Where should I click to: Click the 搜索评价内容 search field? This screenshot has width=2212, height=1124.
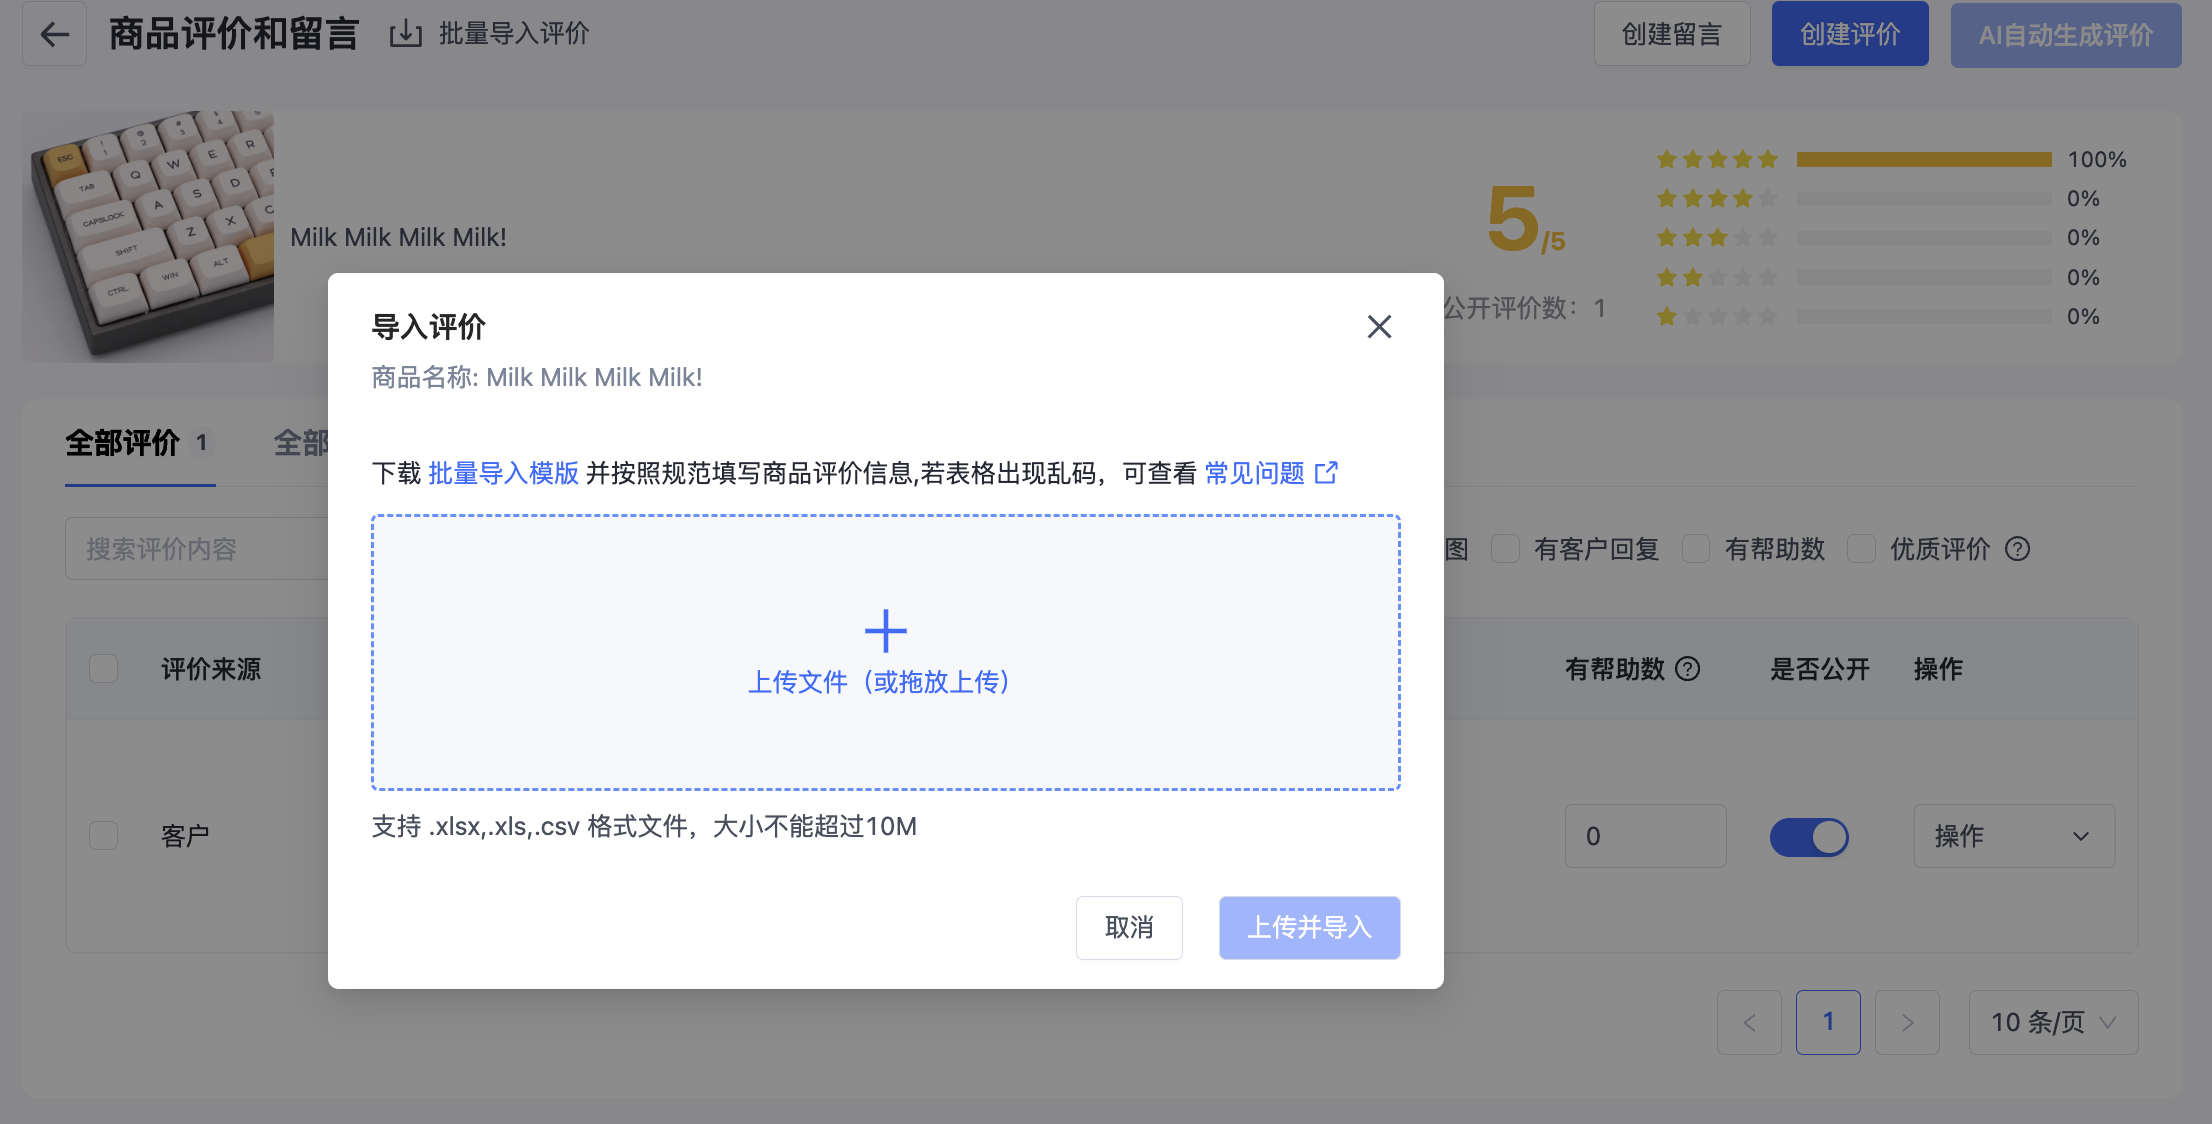click(197, 549)
